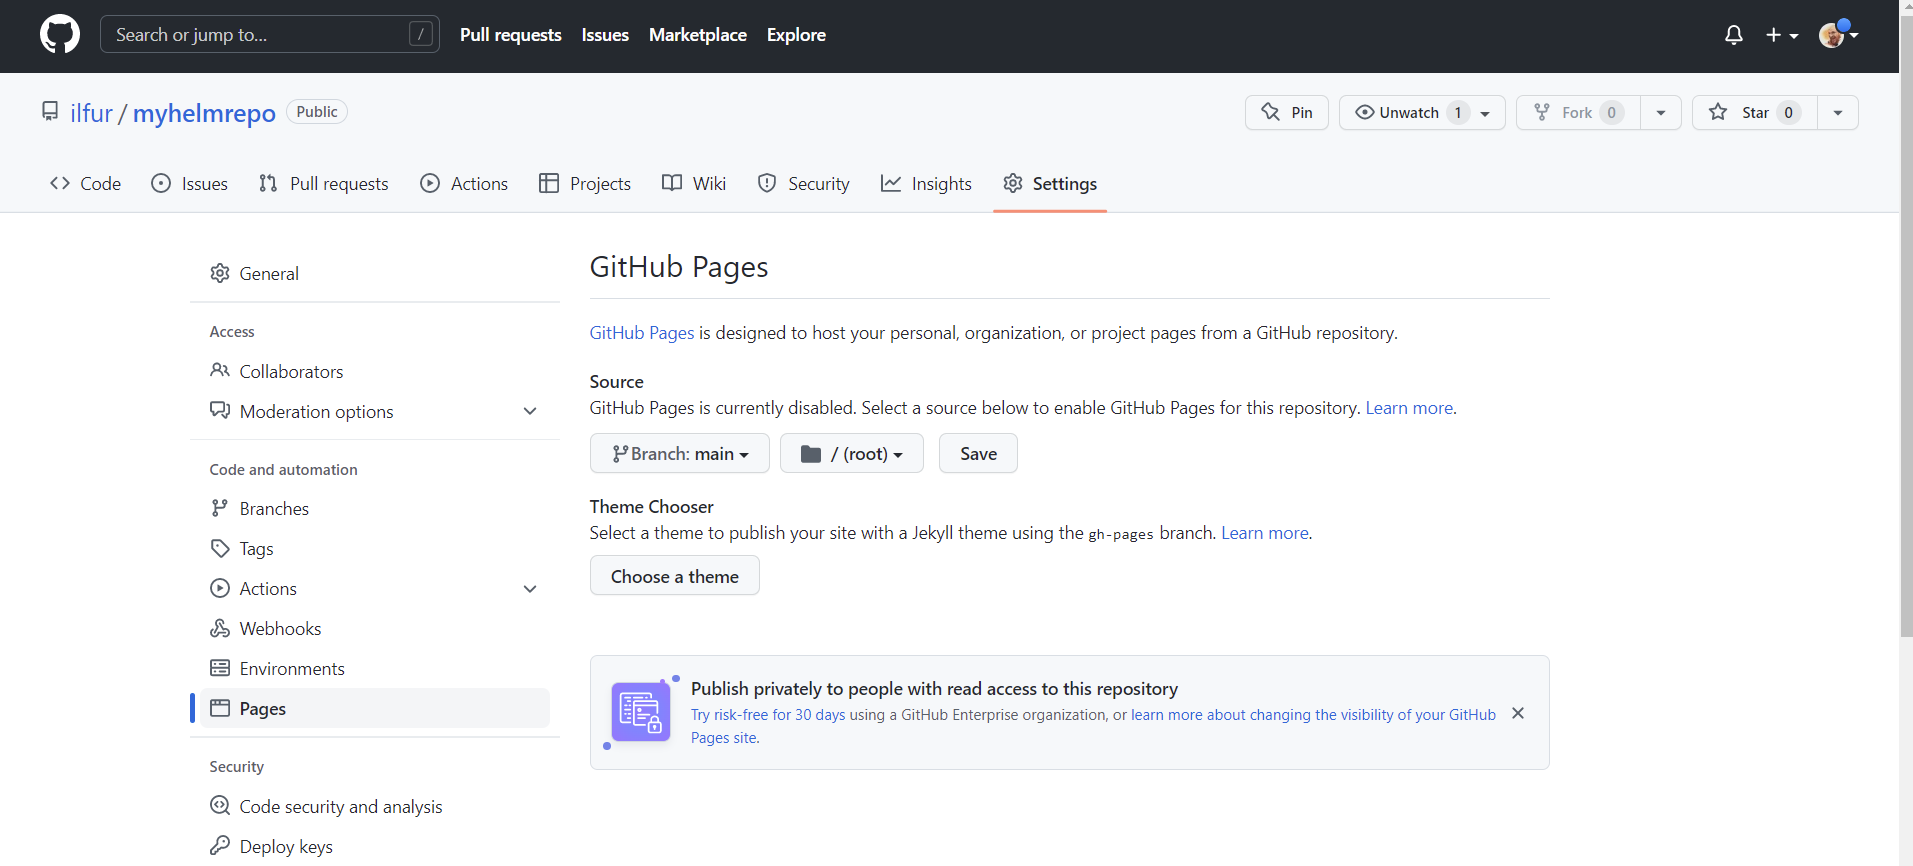Open the ilfur owner profile link
1913x866 pixels.
coord(91,113)
